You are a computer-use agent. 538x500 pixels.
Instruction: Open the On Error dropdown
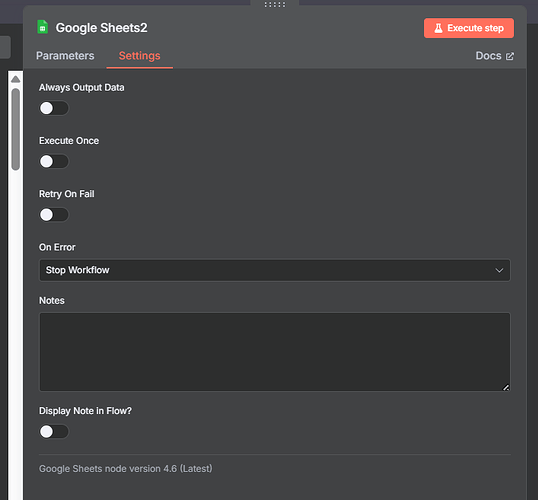(274, 270)
